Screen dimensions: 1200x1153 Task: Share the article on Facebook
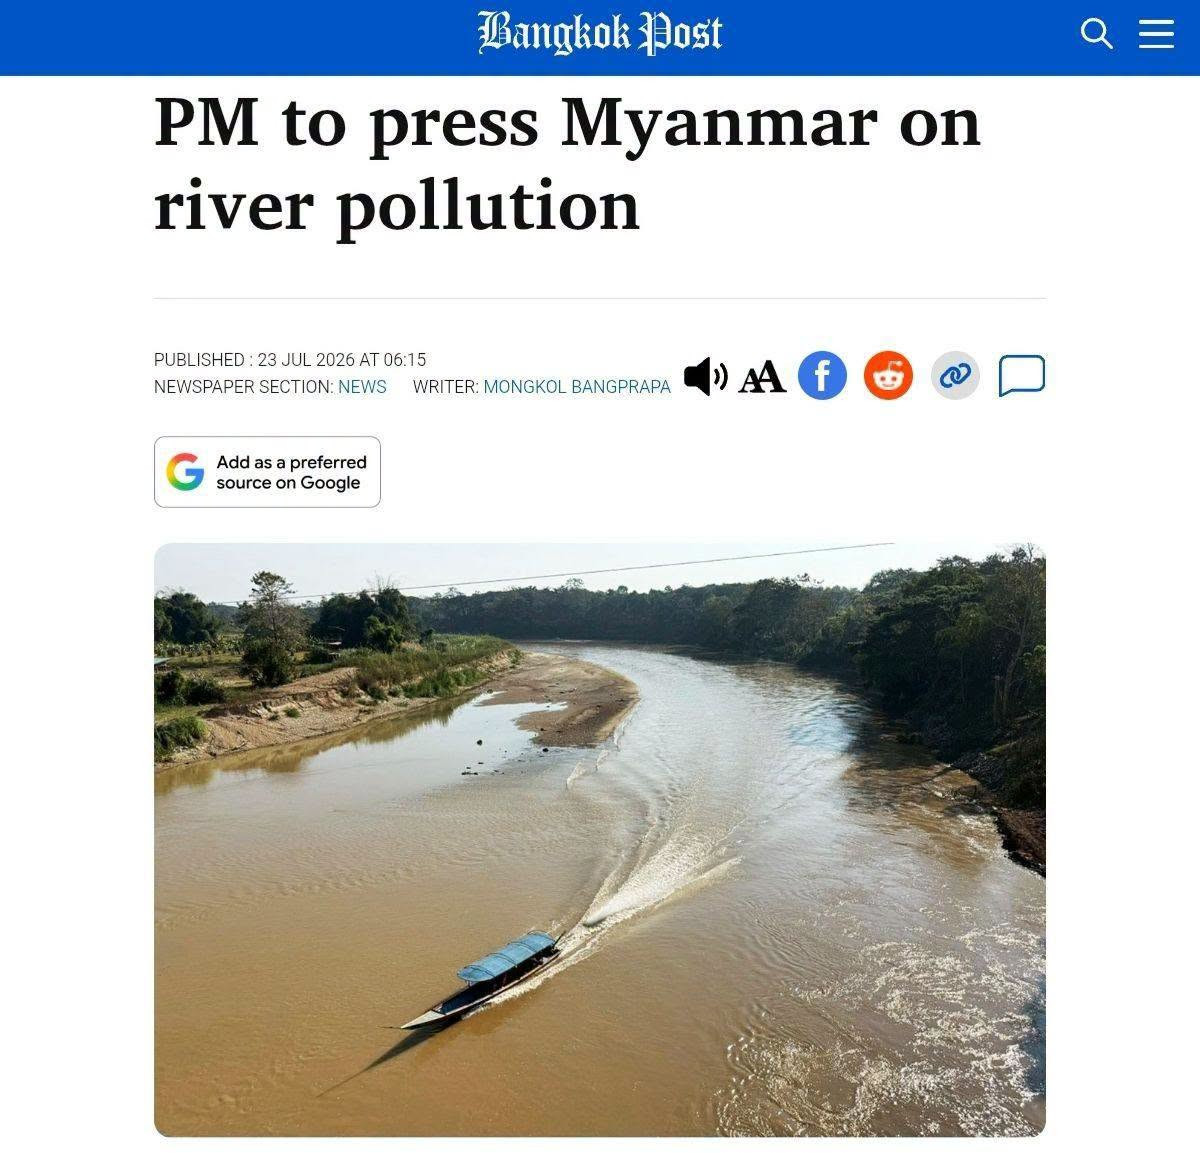[x=822, y=376]
